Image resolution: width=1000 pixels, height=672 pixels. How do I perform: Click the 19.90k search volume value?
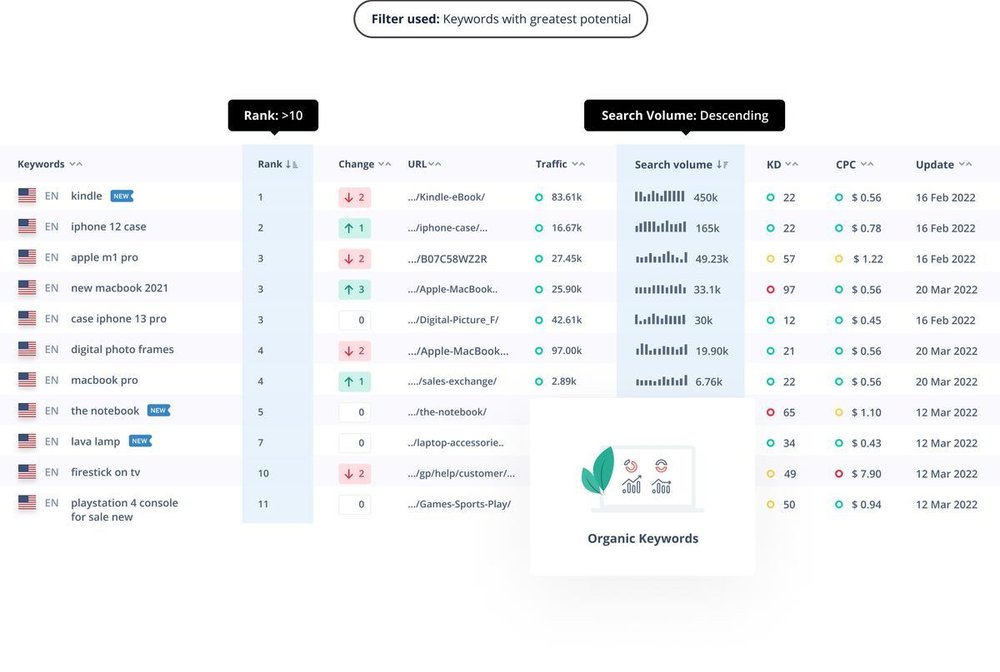pos(712,351)
